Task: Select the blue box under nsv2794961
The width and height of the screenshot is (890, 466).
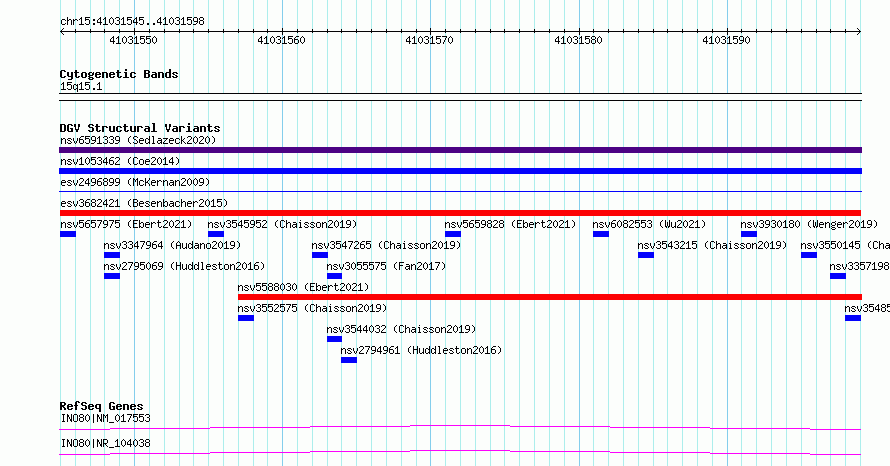Action: click(349, 360)
